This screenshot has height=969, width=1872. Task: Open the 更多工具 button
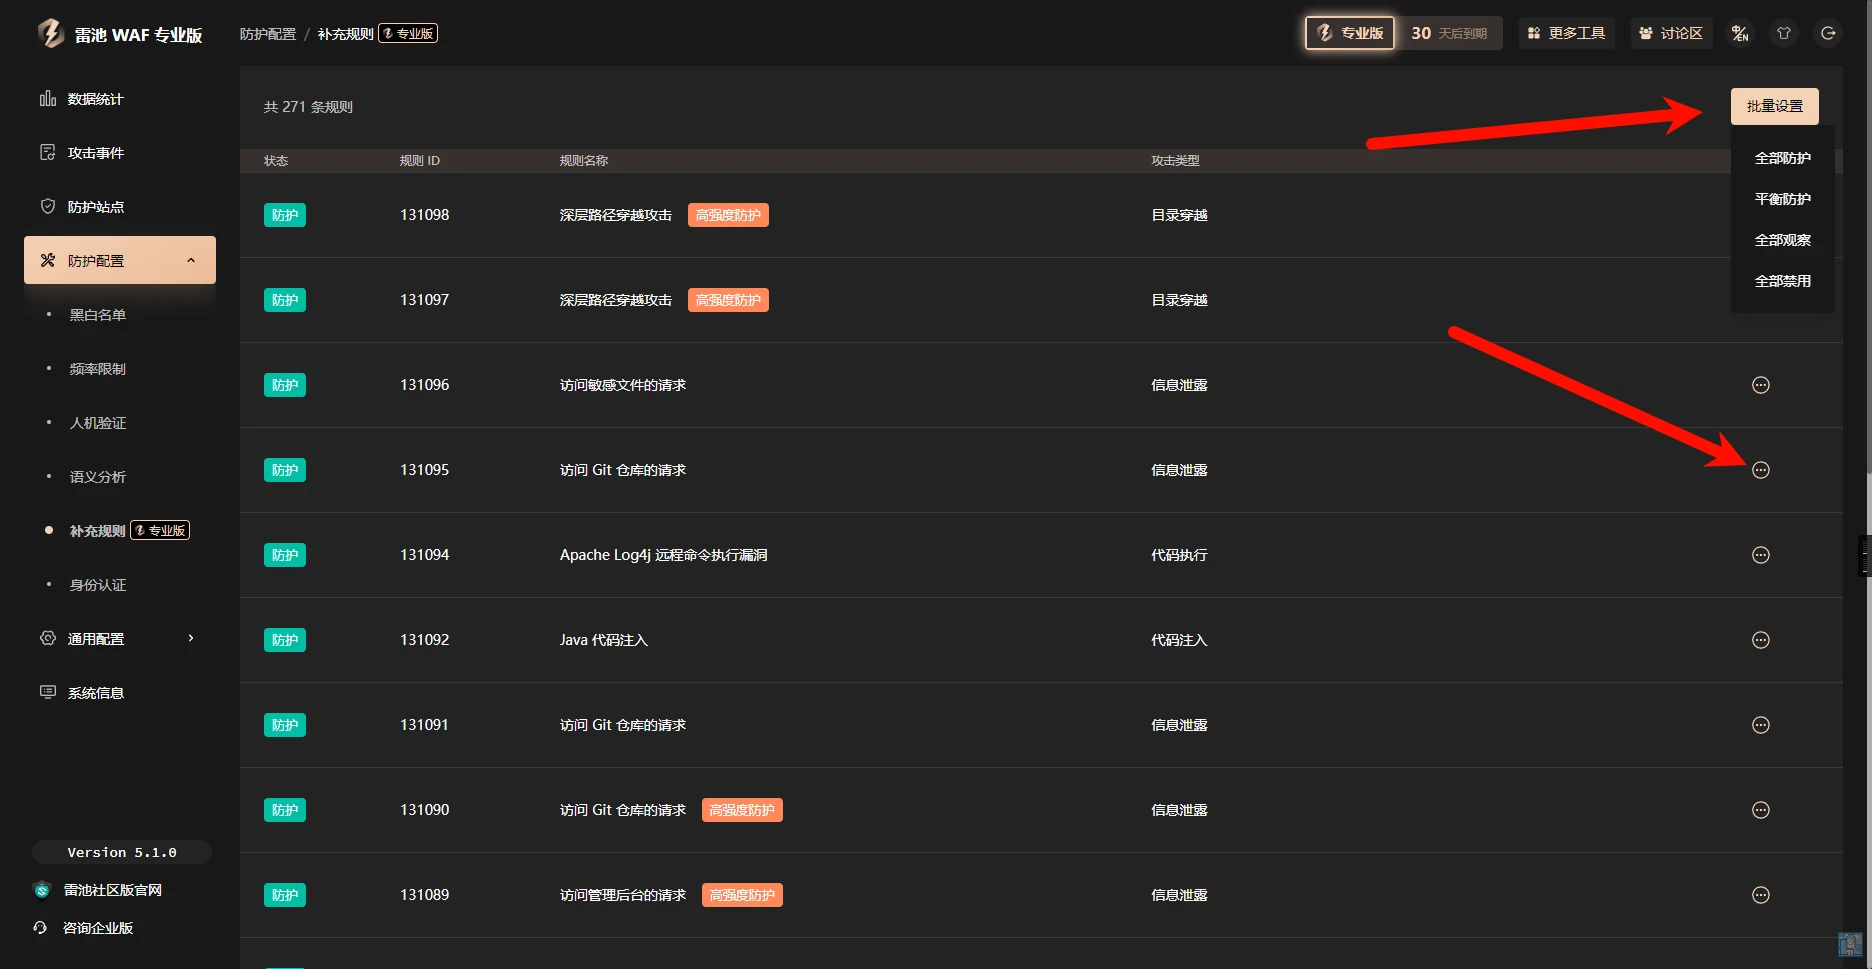(1566, 33)
